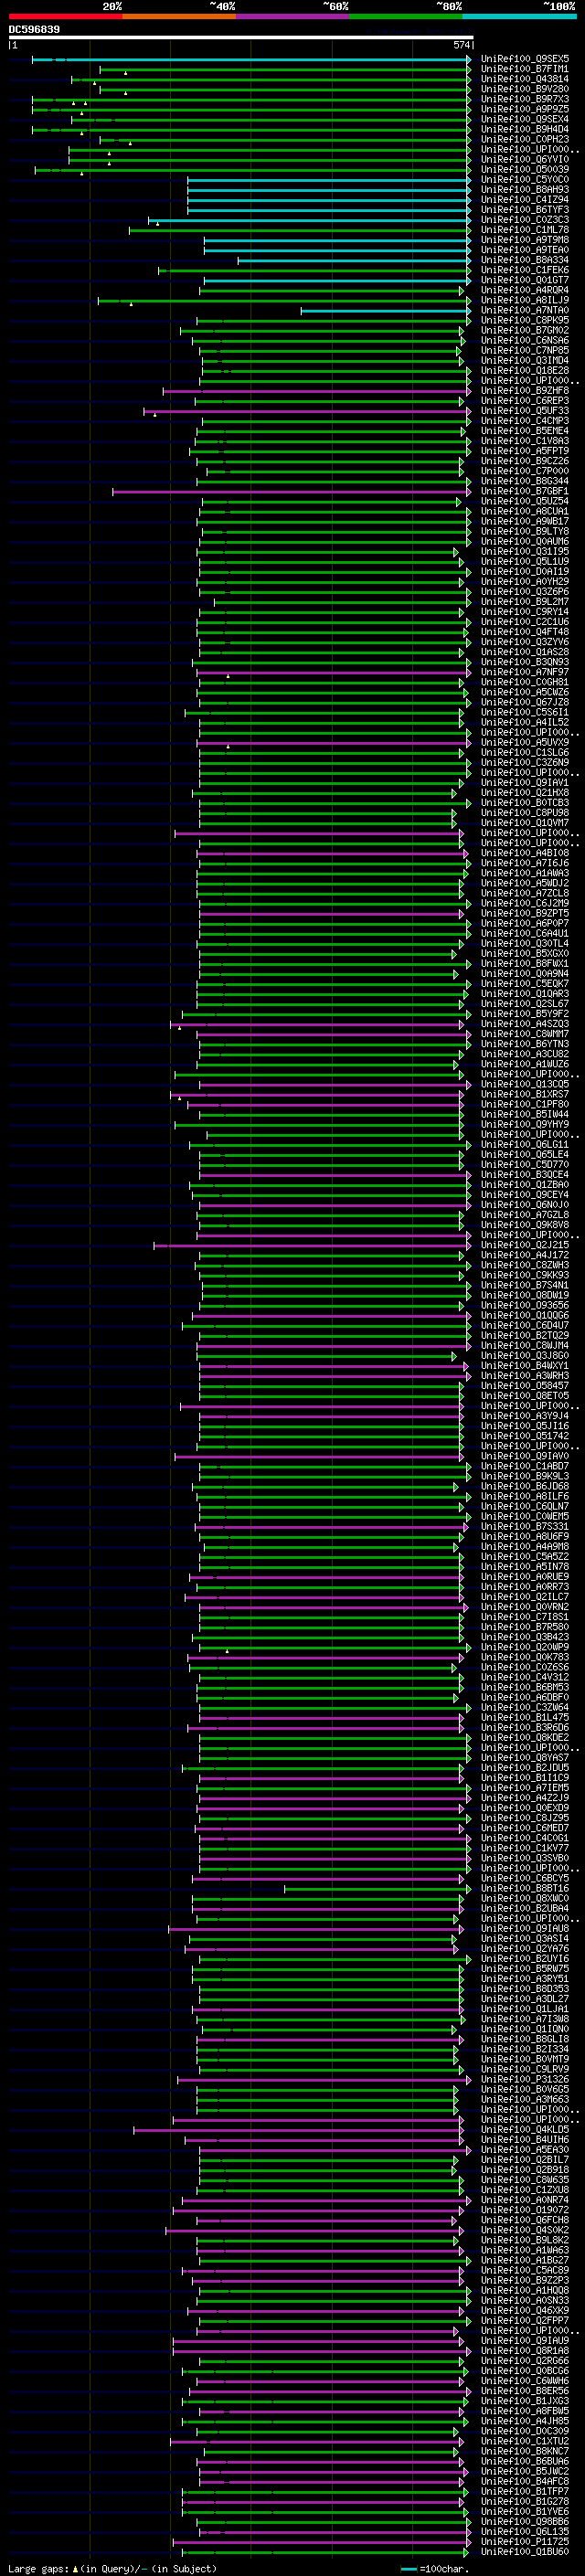Select the label UniRef100_Q01GT7
The width and height of the screenshot is (585, 2576).
[525, 280]
